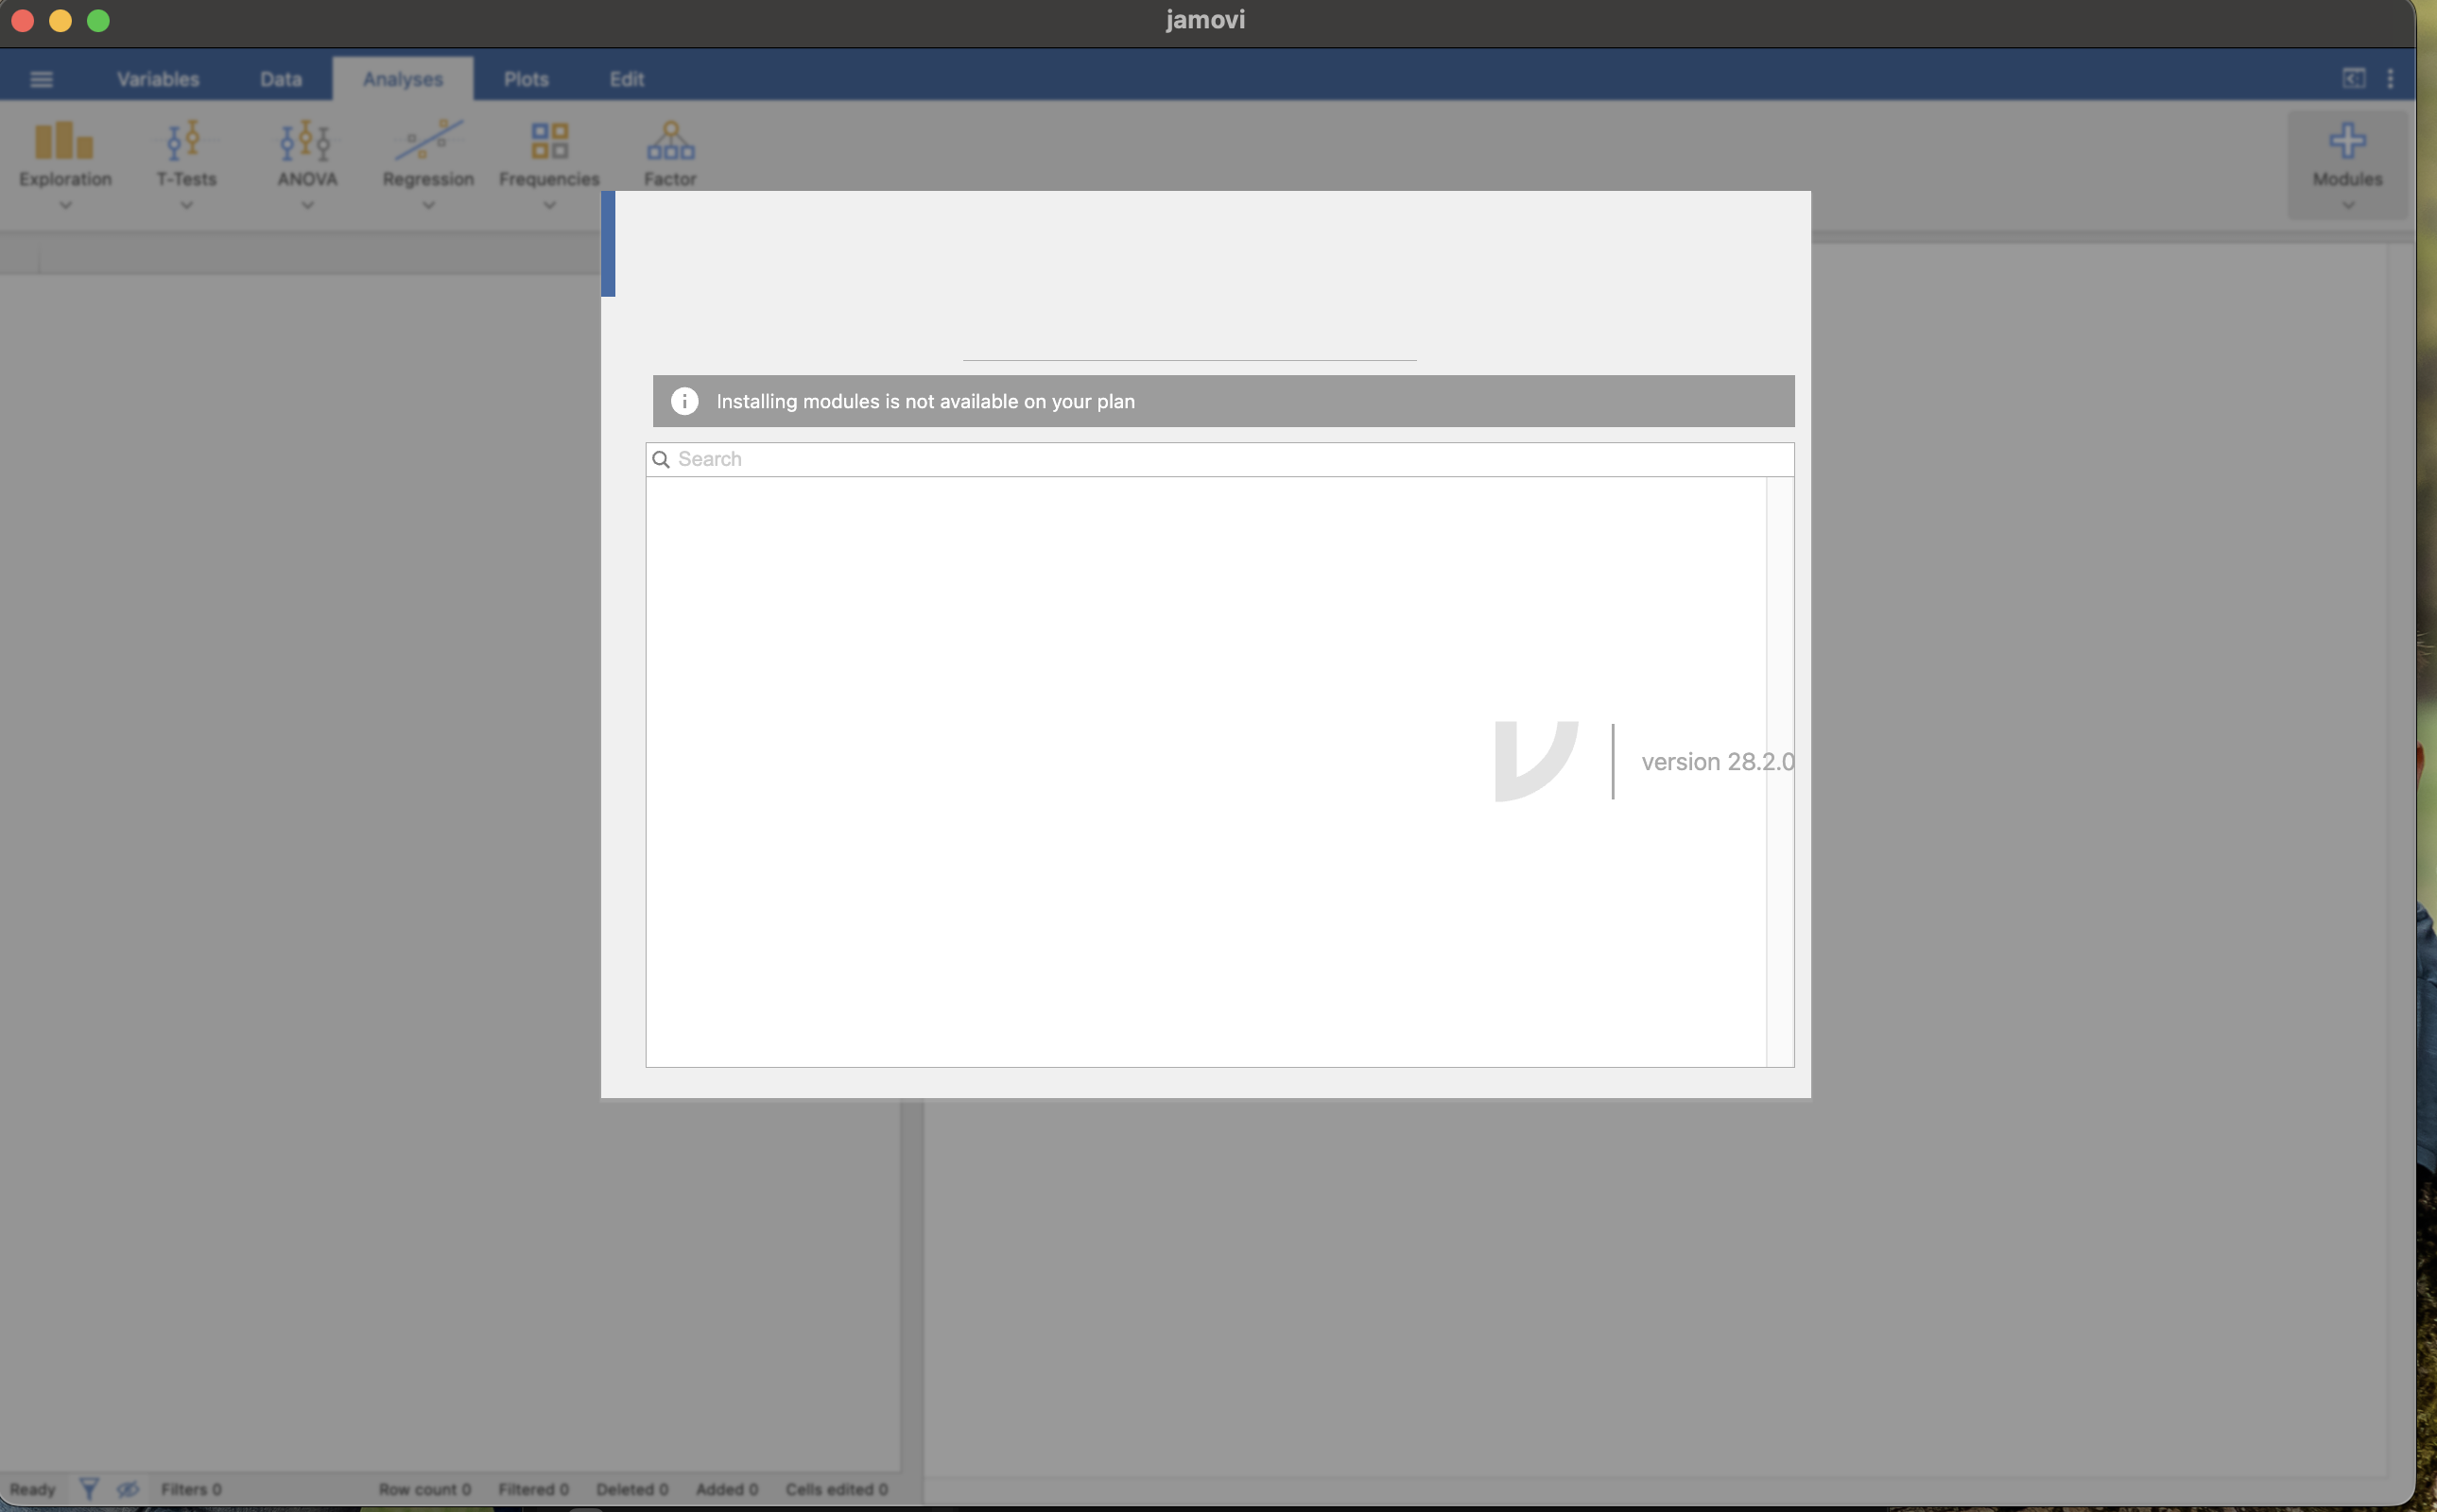Open the Regression analyses icon

coord(428,141)
